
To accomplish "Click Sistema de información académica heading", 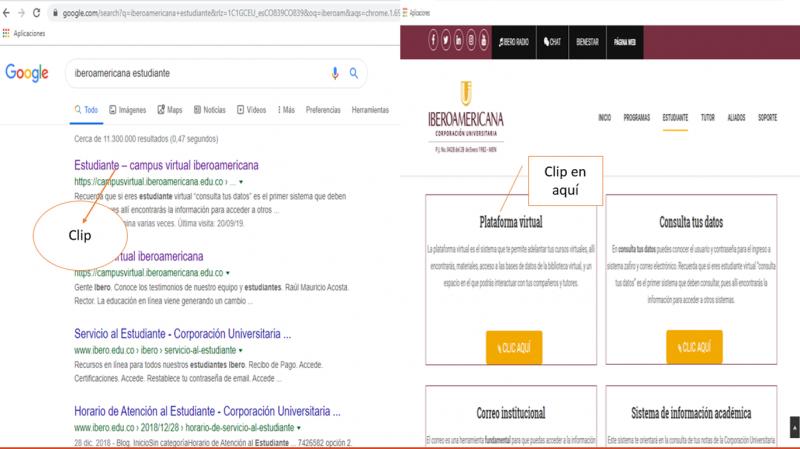I will 691,413.
